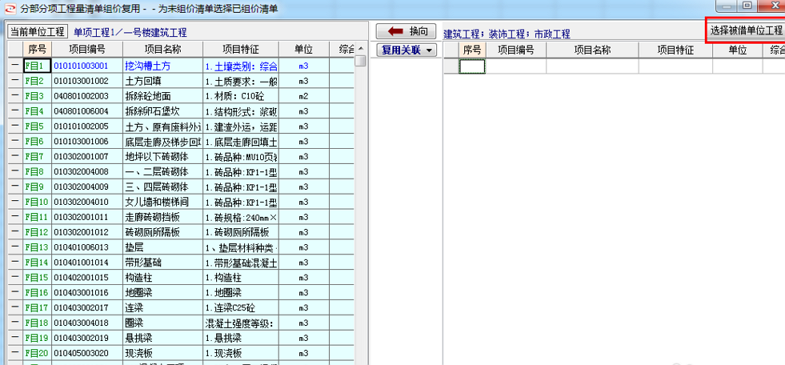Click the 单位 header in left table
Screen dimensions: 785x365
click(304, 50)
